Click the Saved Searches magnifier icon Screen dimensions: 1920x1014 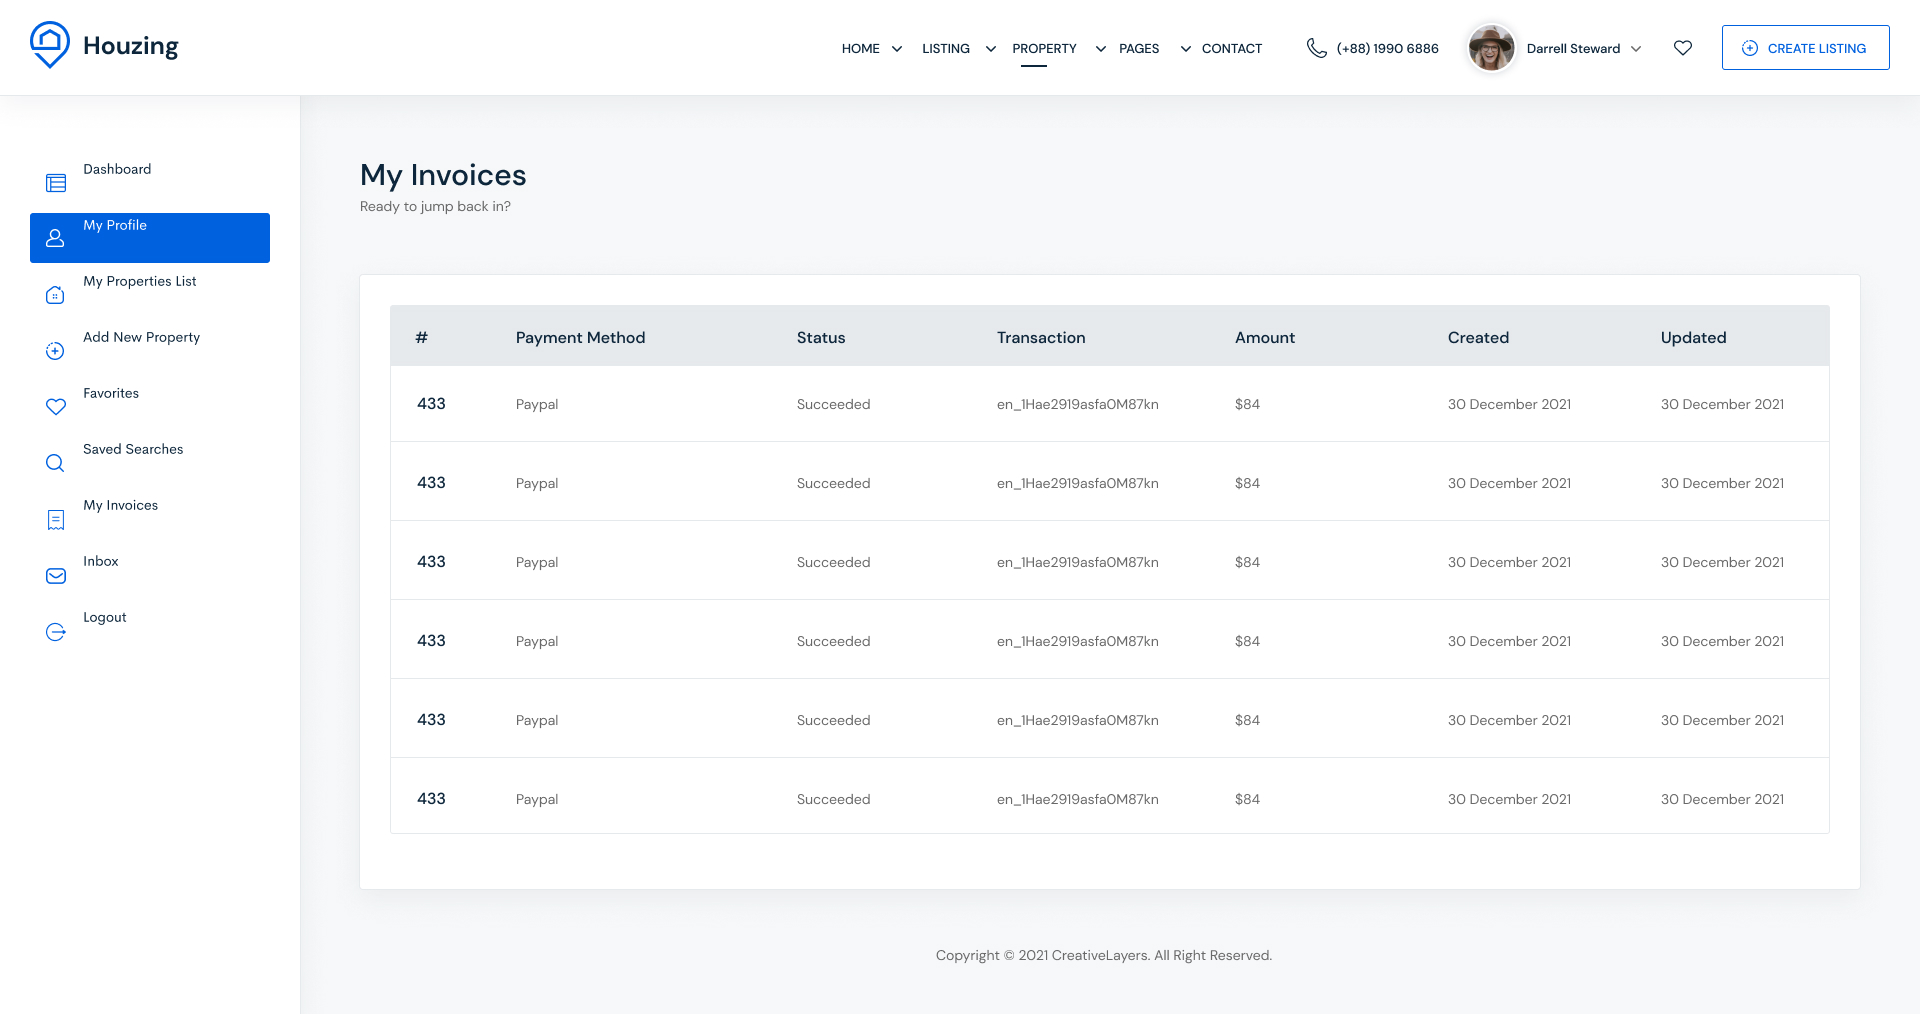(56, 463)
